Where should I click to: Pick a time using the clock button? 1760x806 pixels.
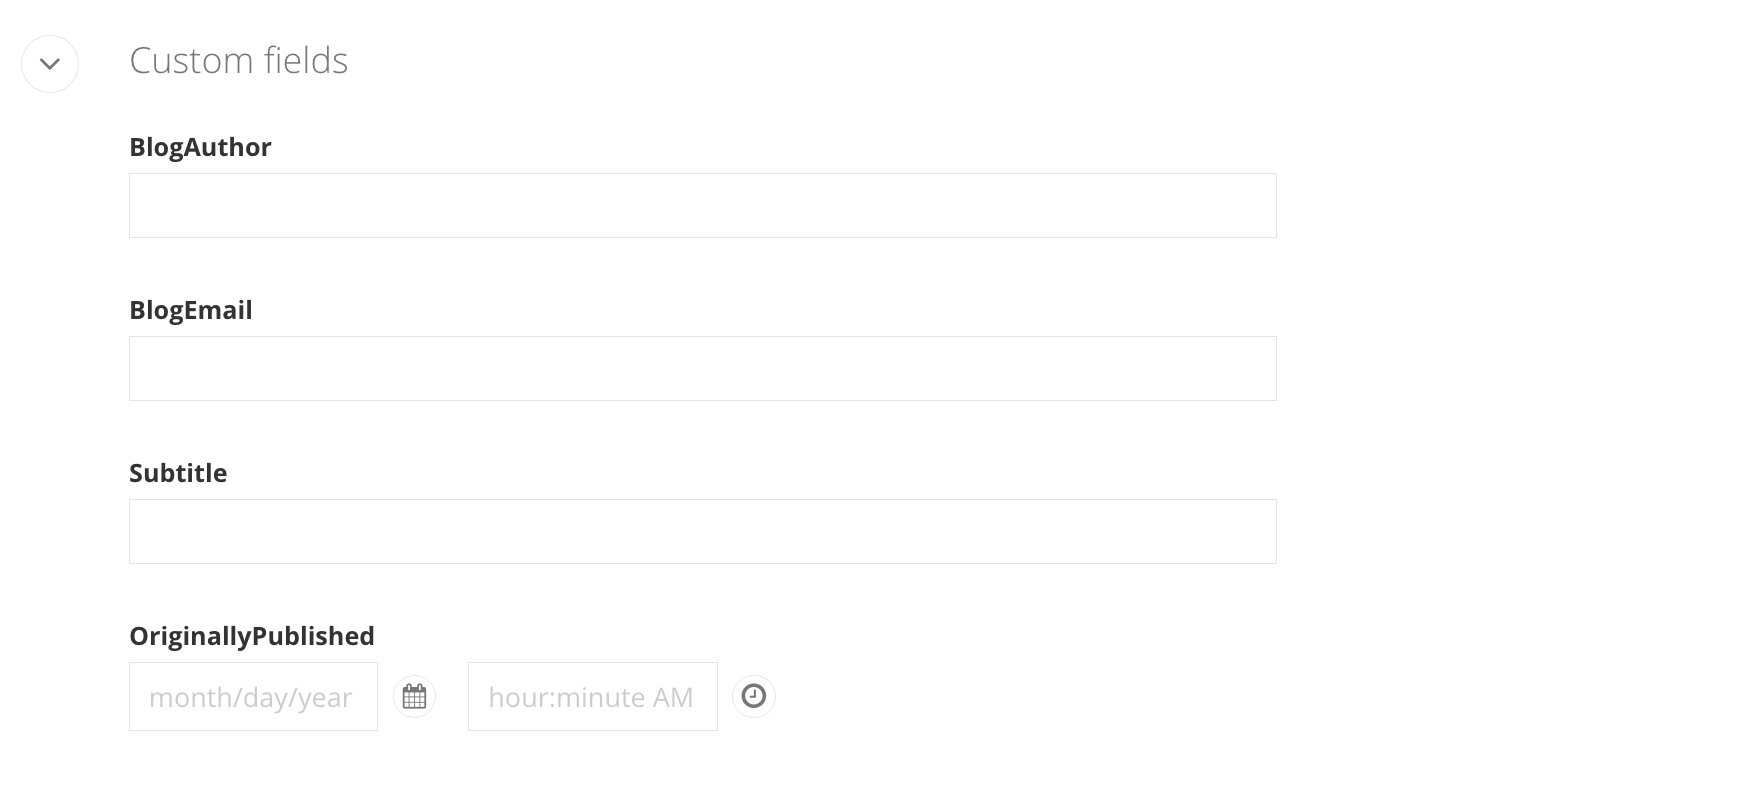pos(754,697)
